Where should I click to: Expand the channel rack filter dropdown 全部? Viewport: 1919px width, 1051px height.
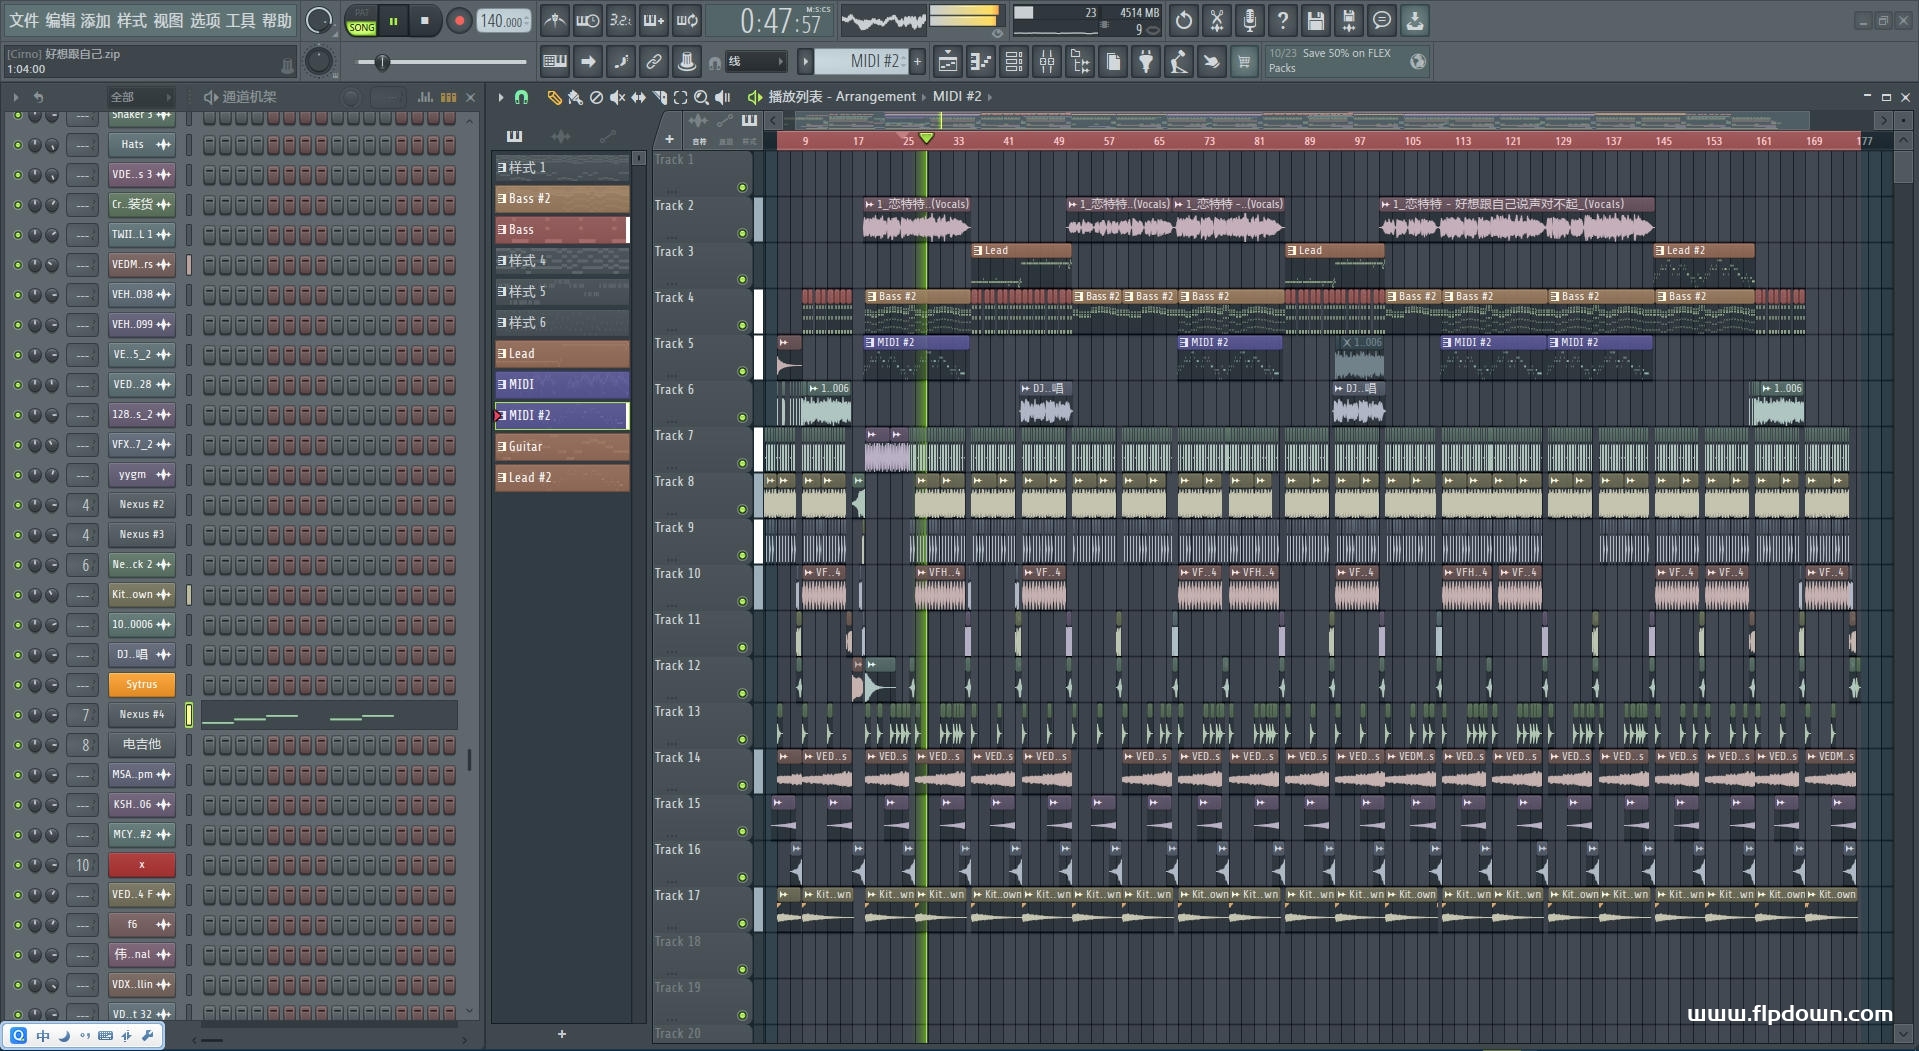tap(140, 97)
